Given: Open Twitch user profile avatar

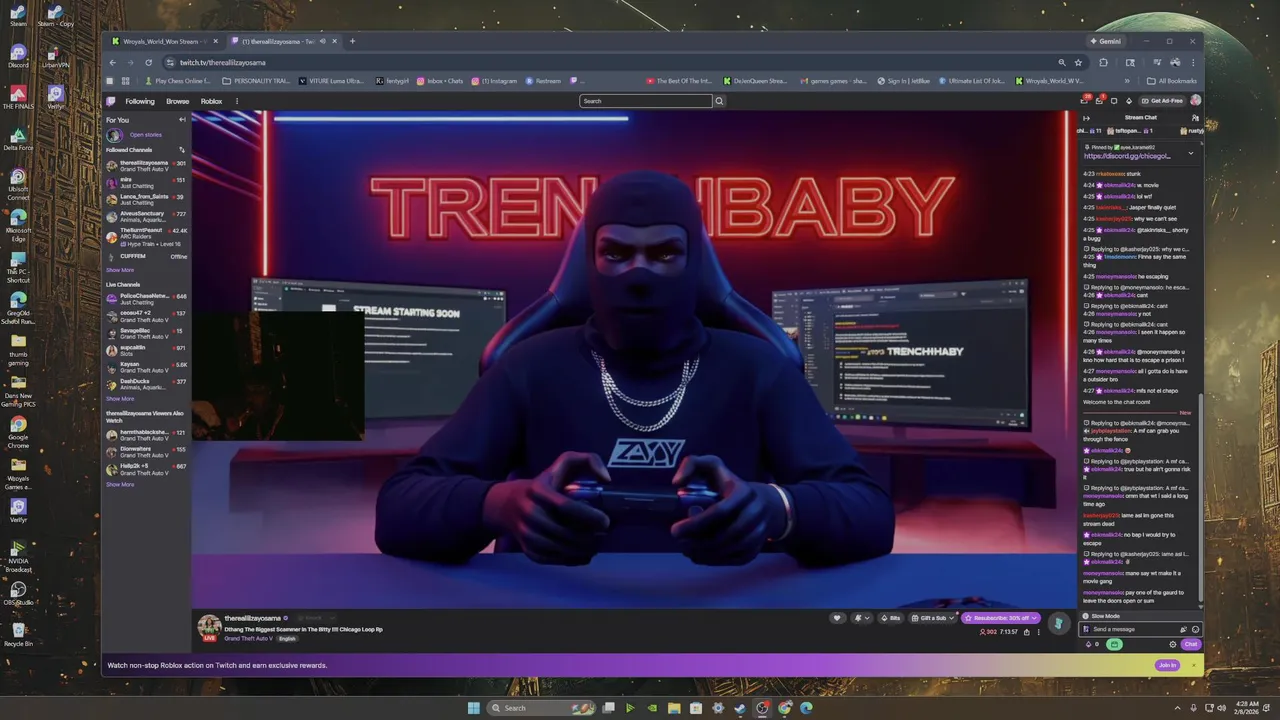Looking at the screenshot, I should click(x=1195, y=100).
